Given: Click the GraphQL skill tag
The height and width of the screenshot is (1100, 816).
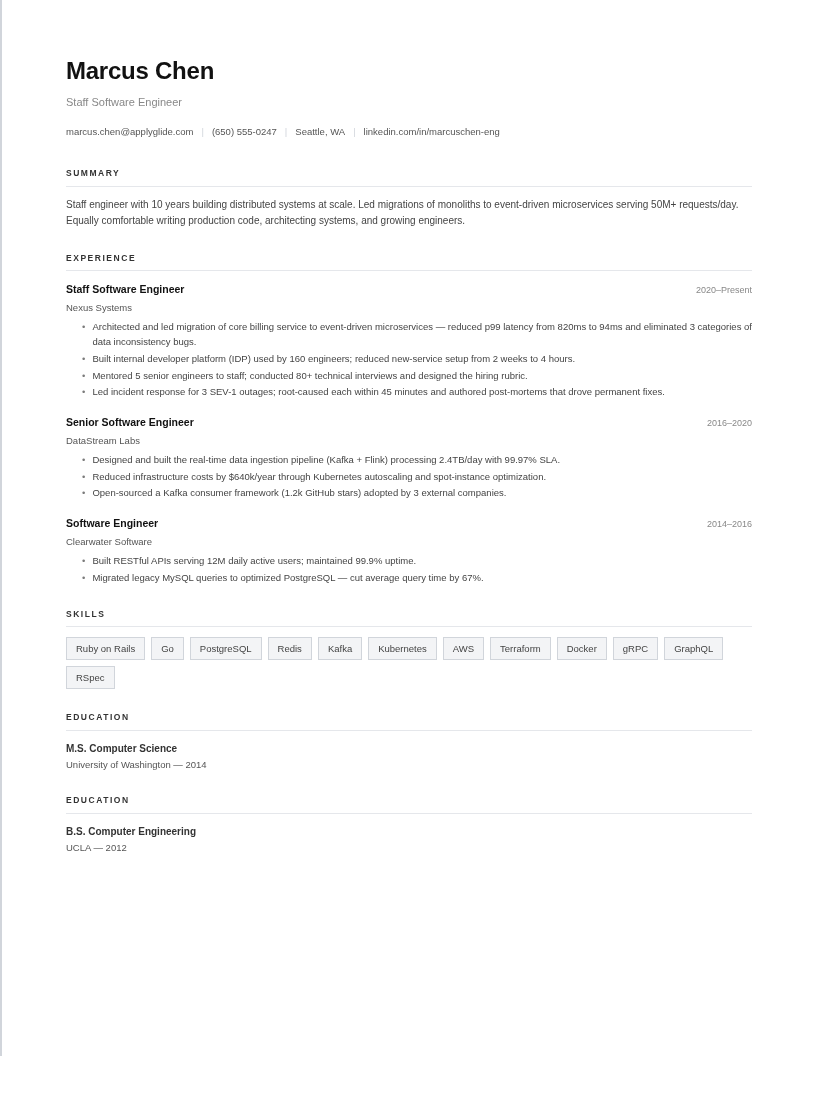Looking at the screenshot, I should (x=693, y=649).
